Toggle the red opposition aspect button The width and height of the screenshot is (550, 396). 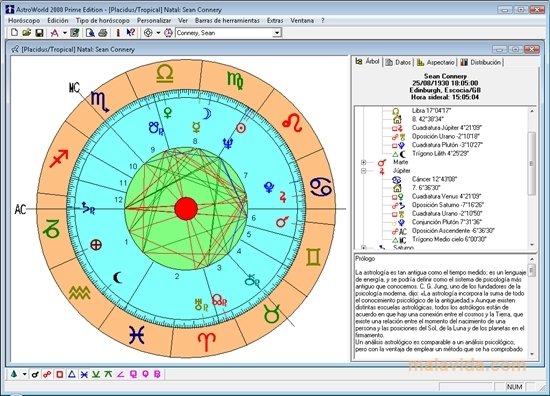47,374
